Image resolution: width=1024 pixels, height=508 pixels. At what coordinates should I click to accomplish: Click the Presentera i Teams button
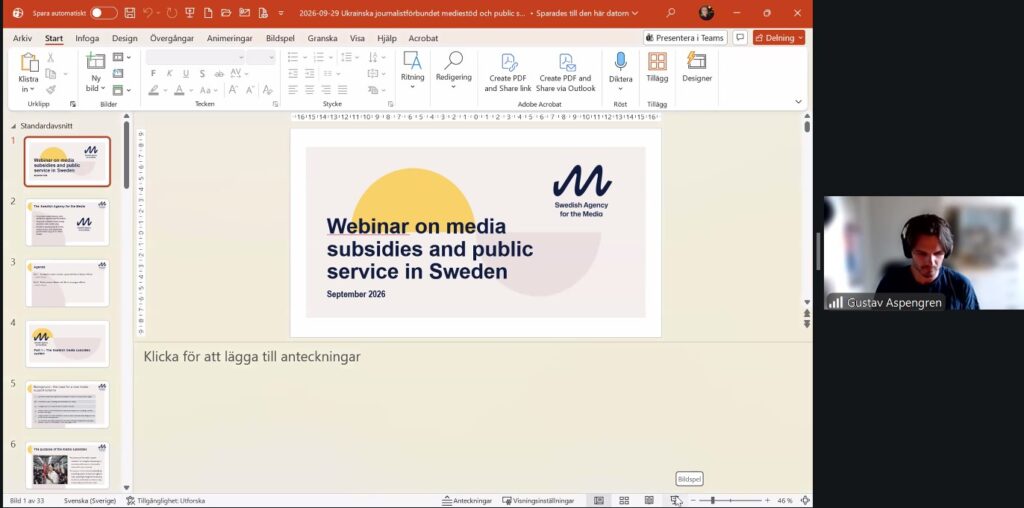(x=685, y=38)
